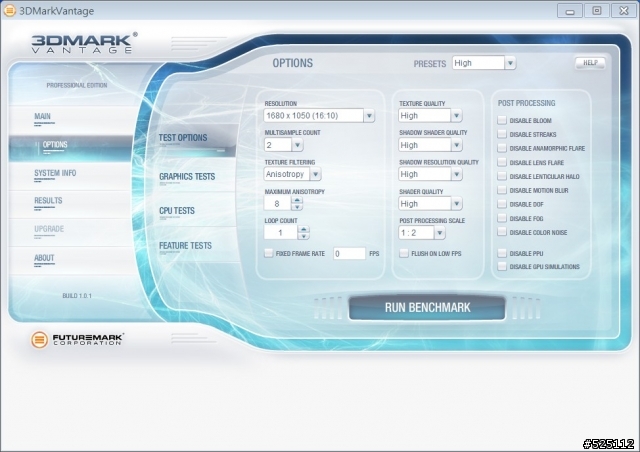This screenshot has width=640, height=452.
Task: Click the 3DMark Vantage title bar icon
Action: (9, 10)
